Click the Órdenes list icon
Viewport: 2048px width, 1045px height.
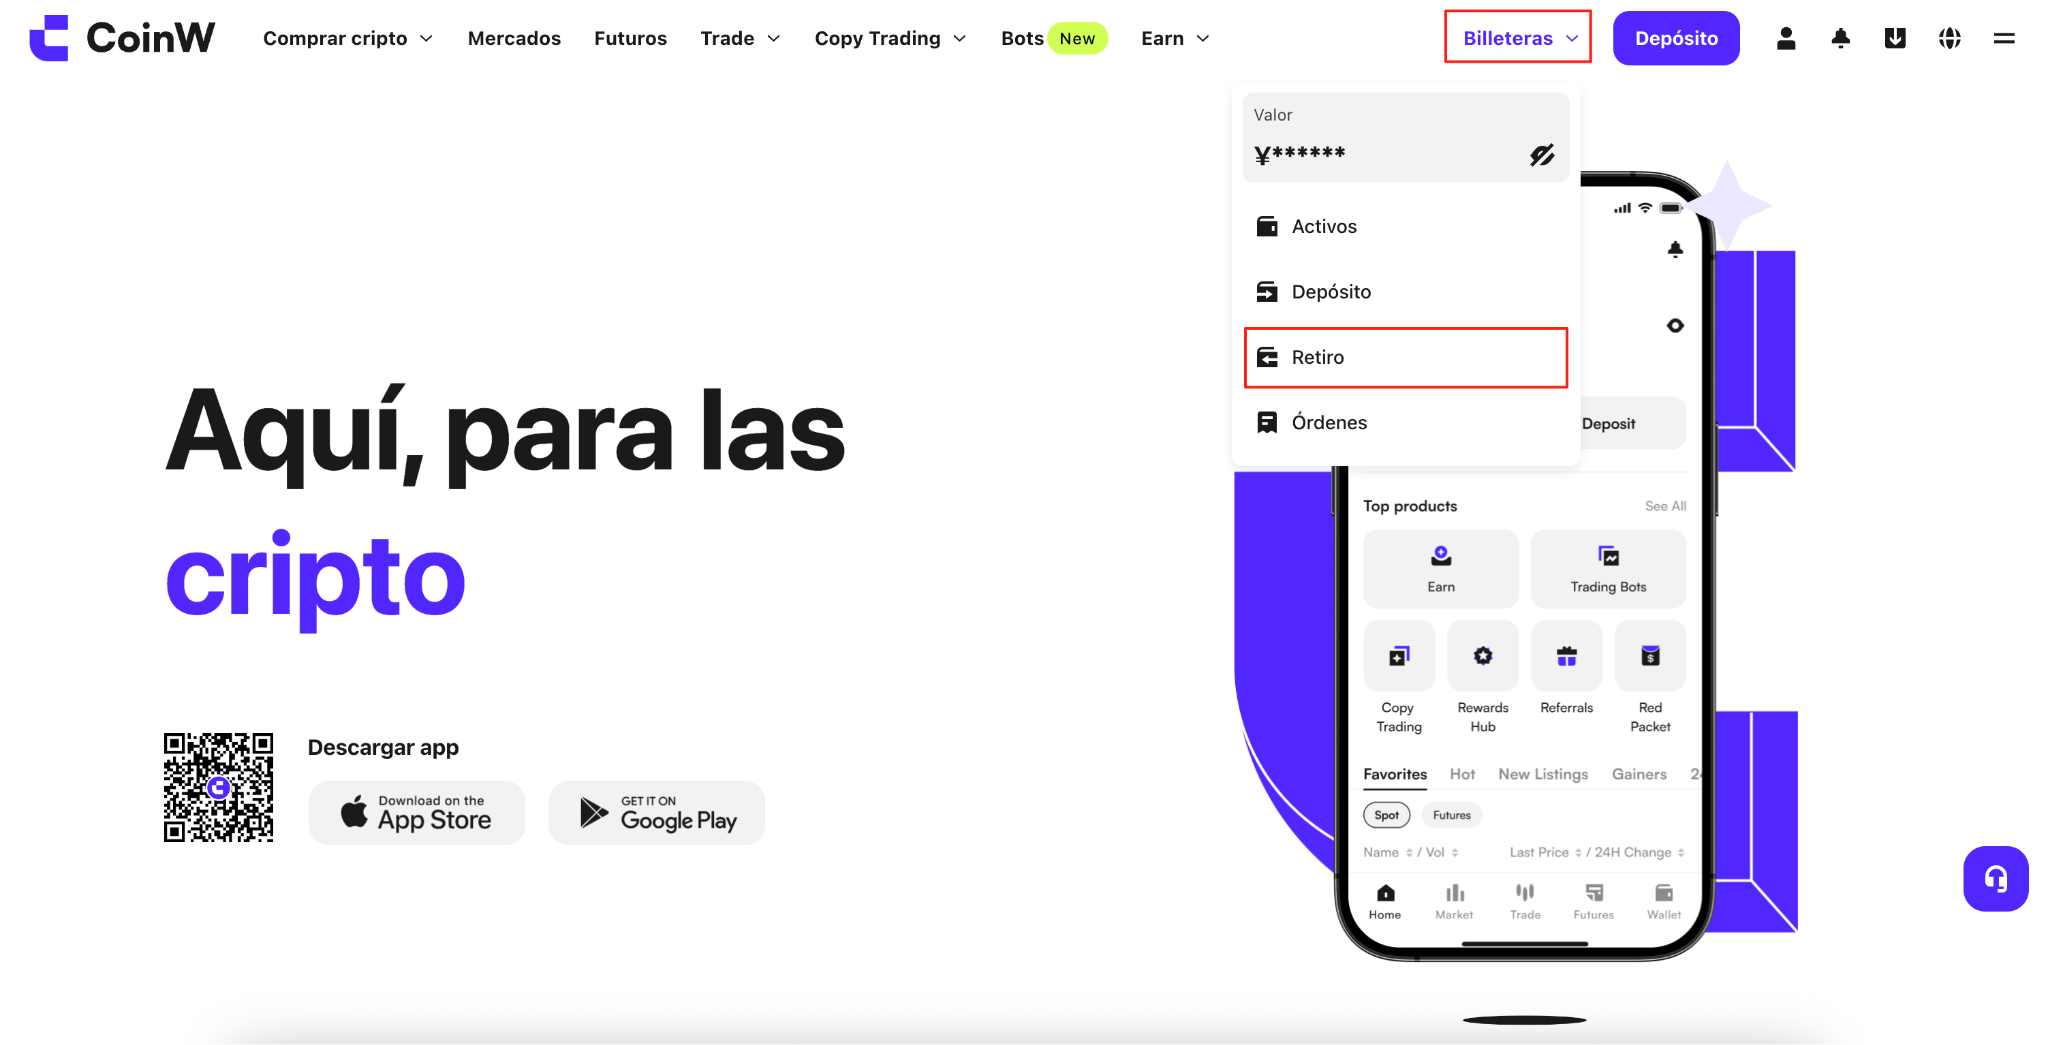coord(1267,423)
